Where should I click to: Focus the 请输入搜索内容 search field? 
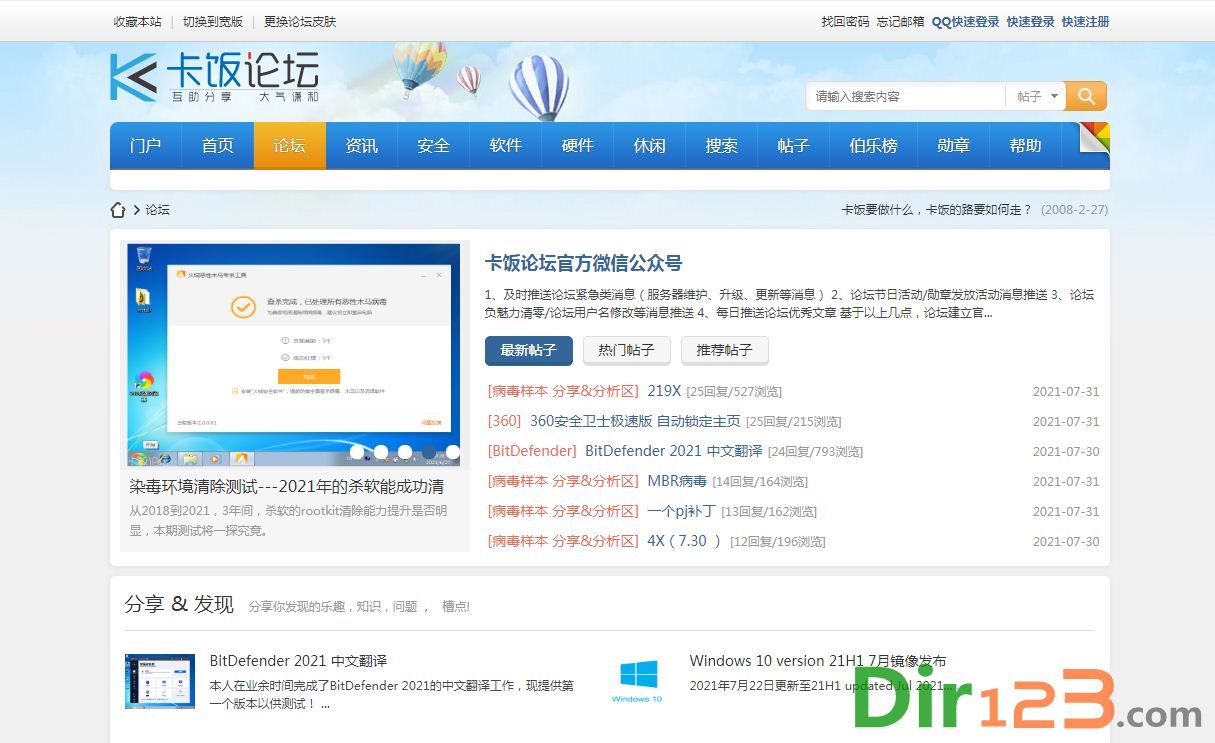(906, 96)
